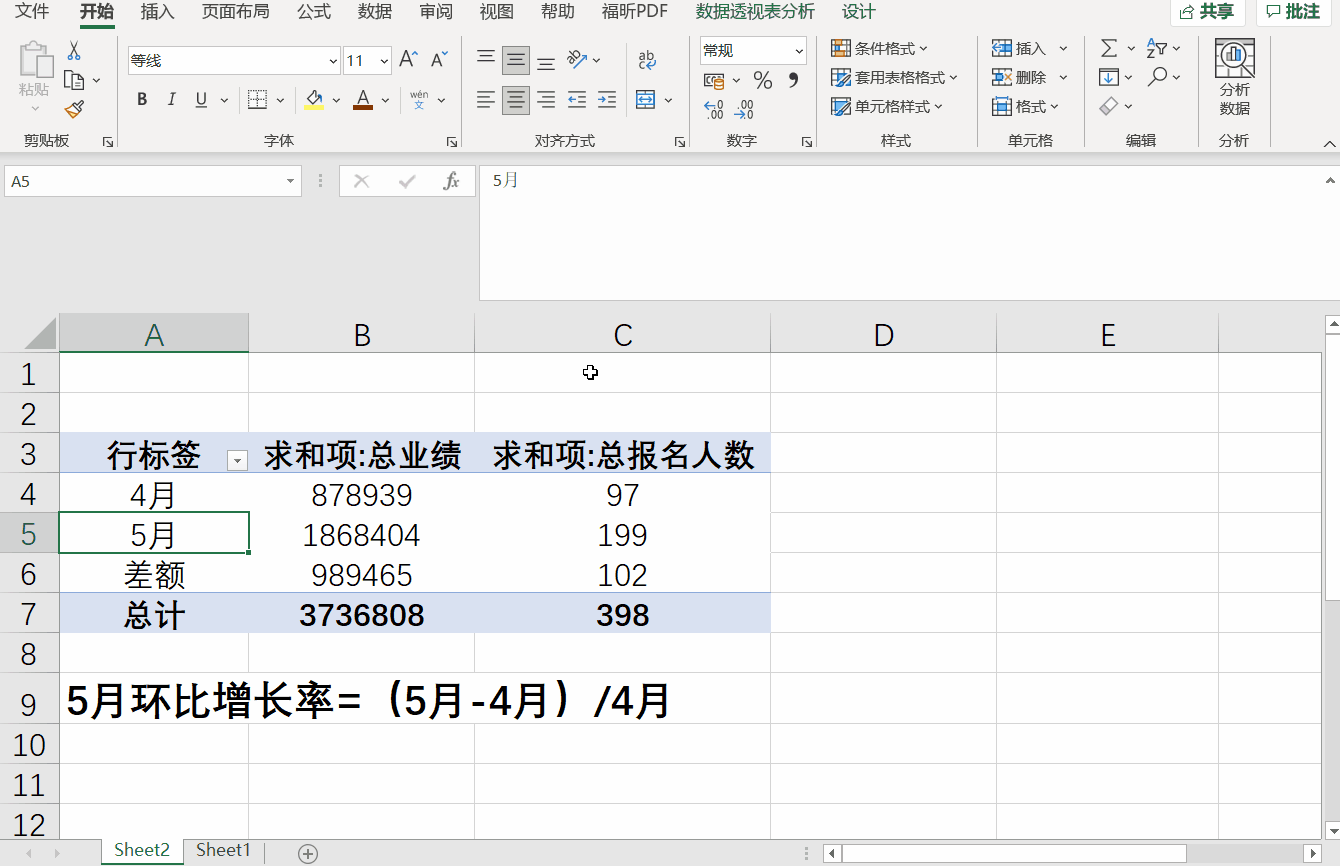Click the 批注 comments button
The width and height of the screenshot is (1340, 866).
point(1294,12)
